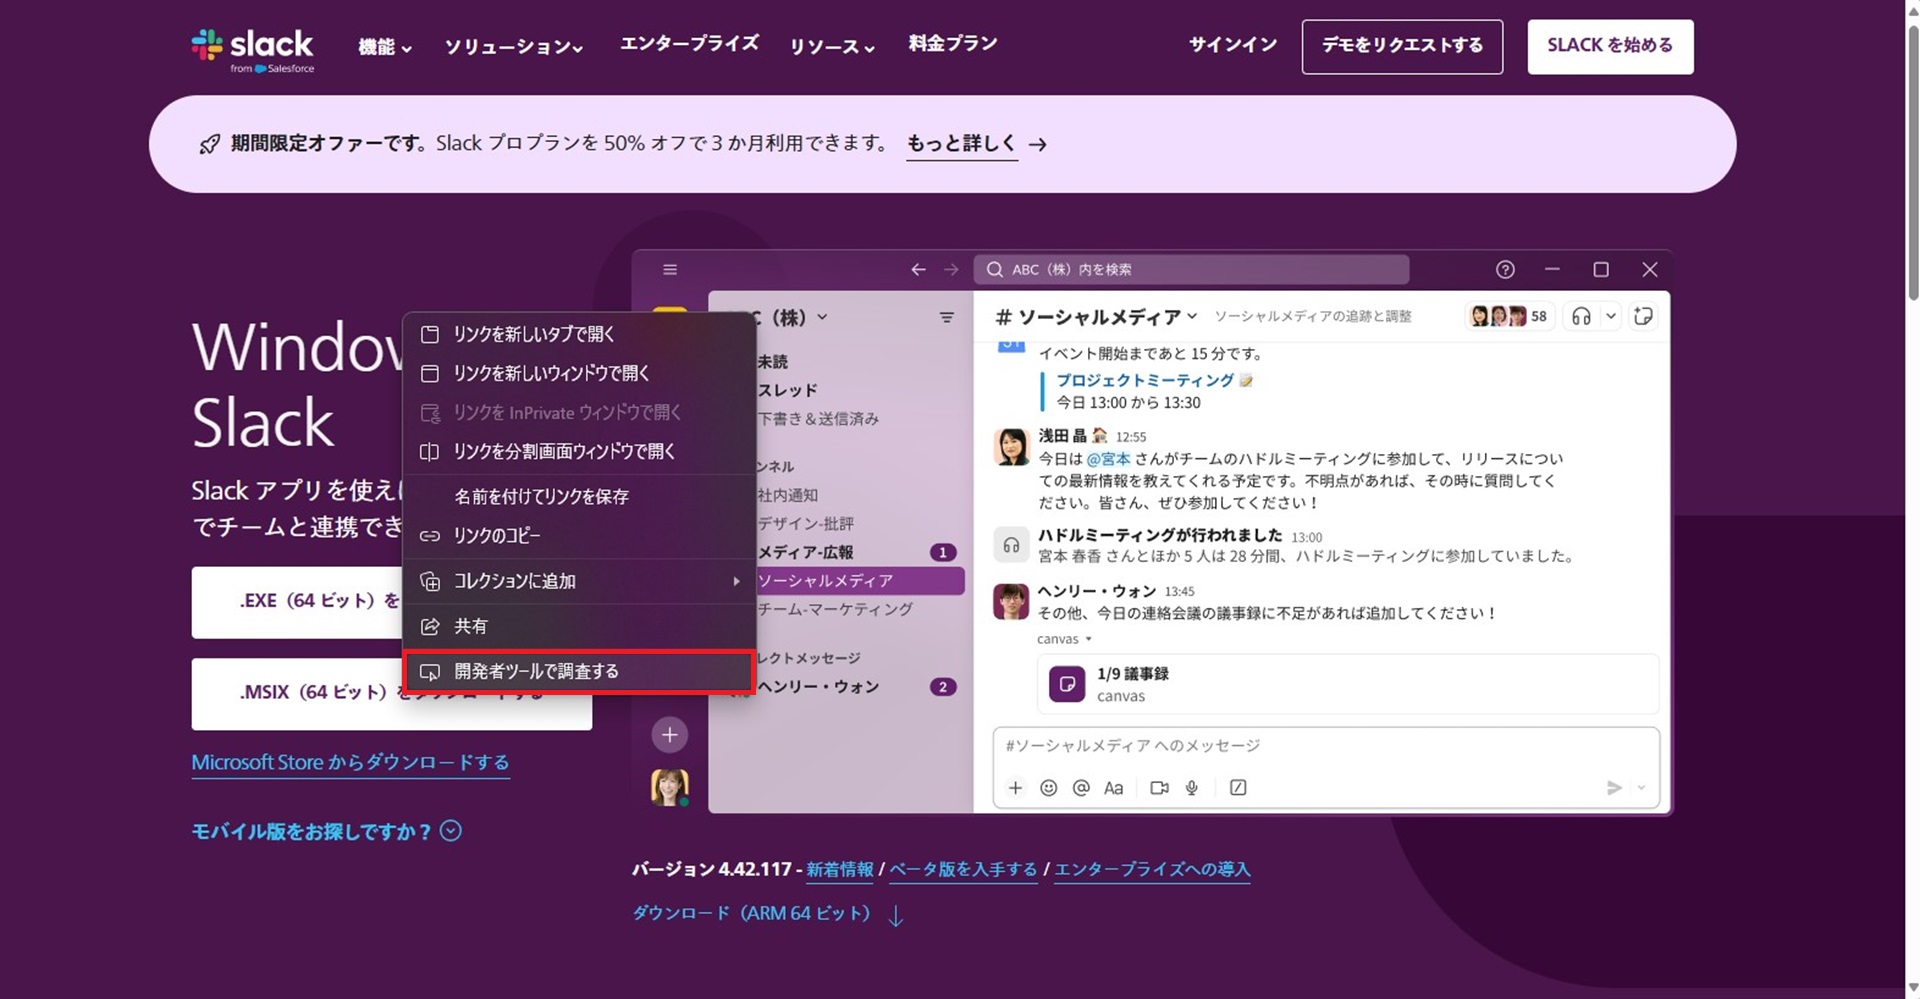Image resolution: width=1920 pixels, height=999 pixels.
Task: Click the split screen window icon
Action: coord(430,451)
